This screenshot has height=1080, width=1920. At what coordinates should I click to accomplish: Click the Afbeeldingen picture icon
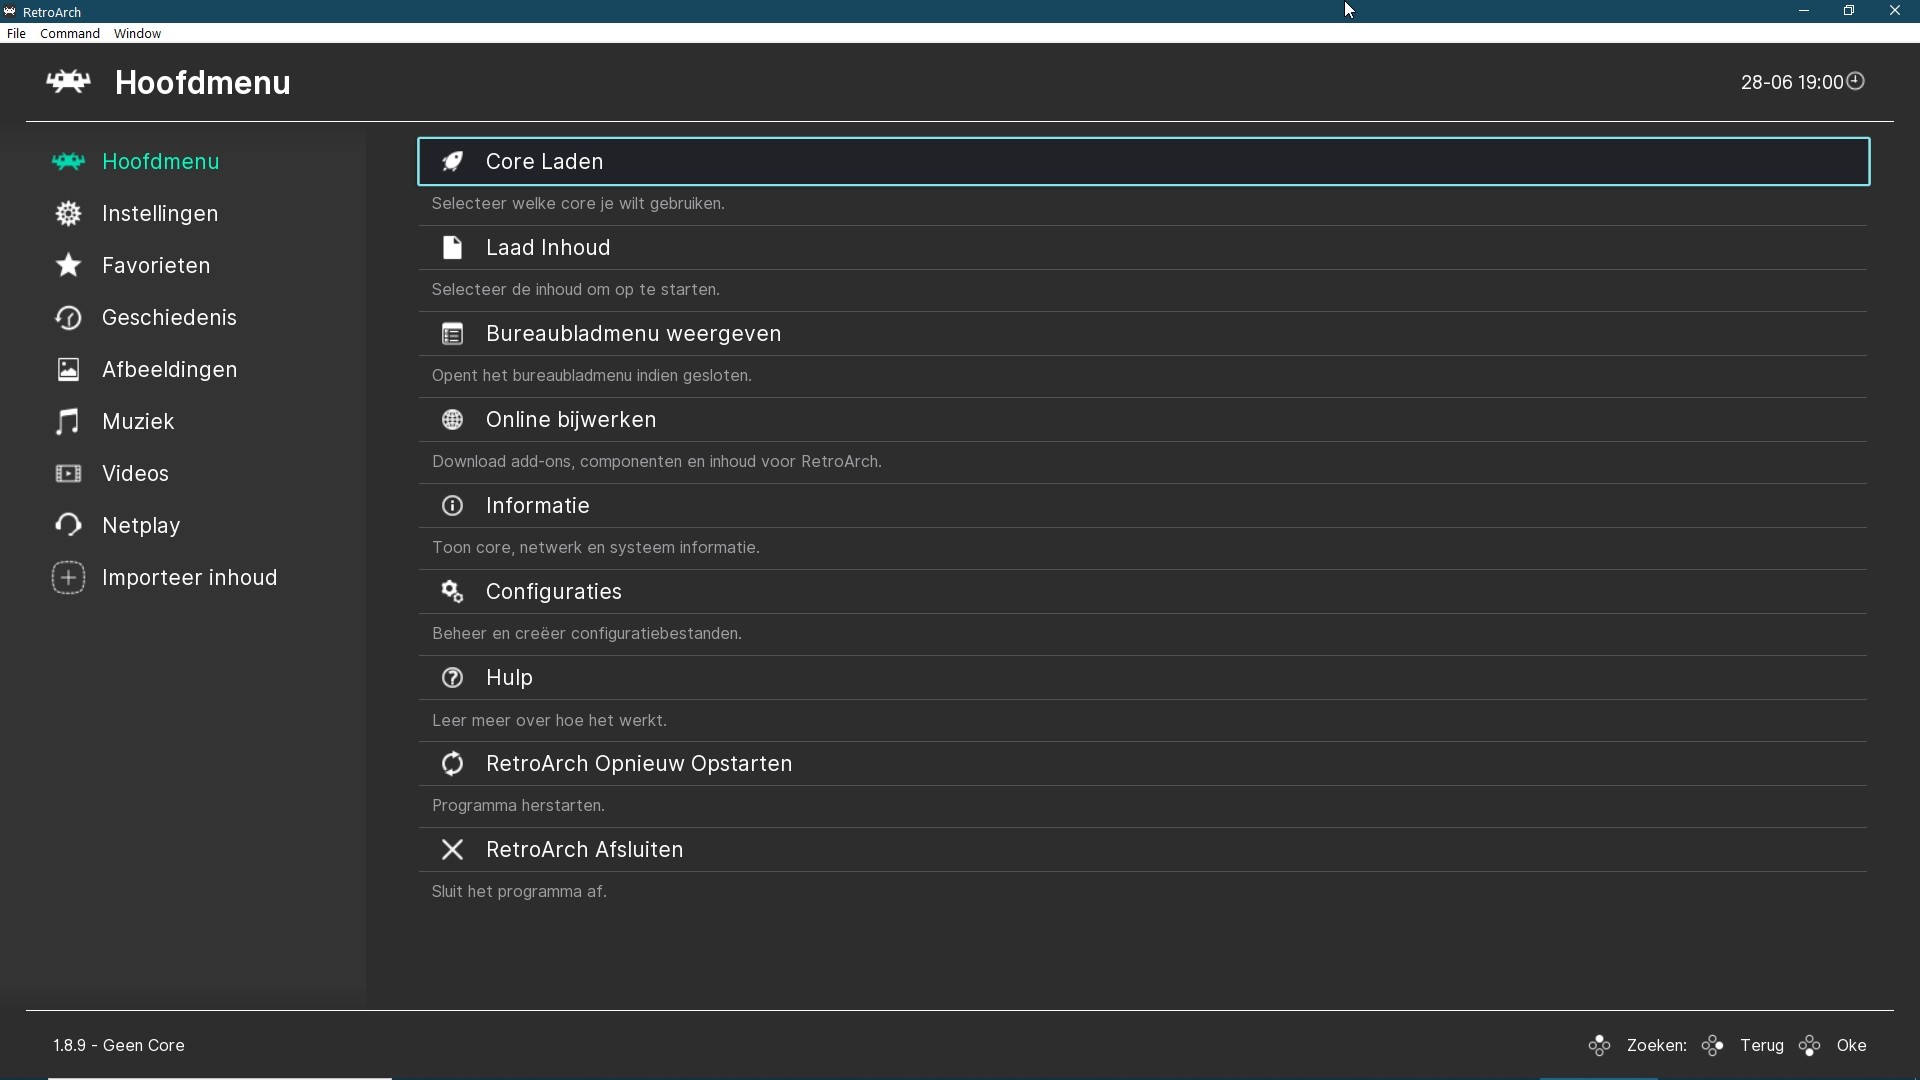68,370
